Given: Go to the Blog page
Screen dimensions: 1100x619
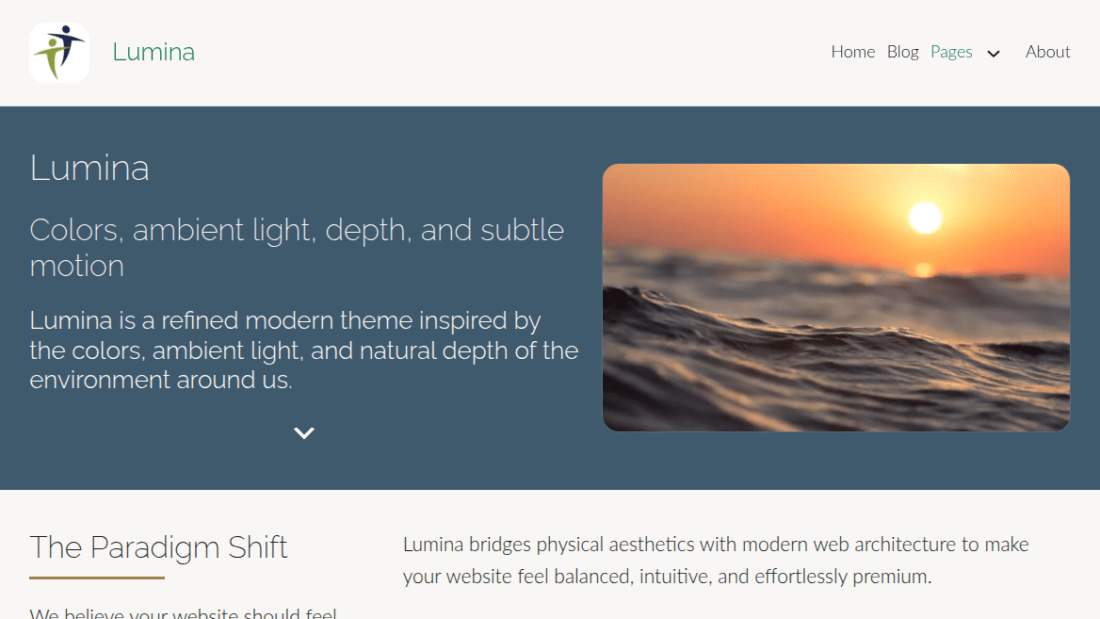Looking at the screenshot, I should pyautogui.click(x=902, y=52).
